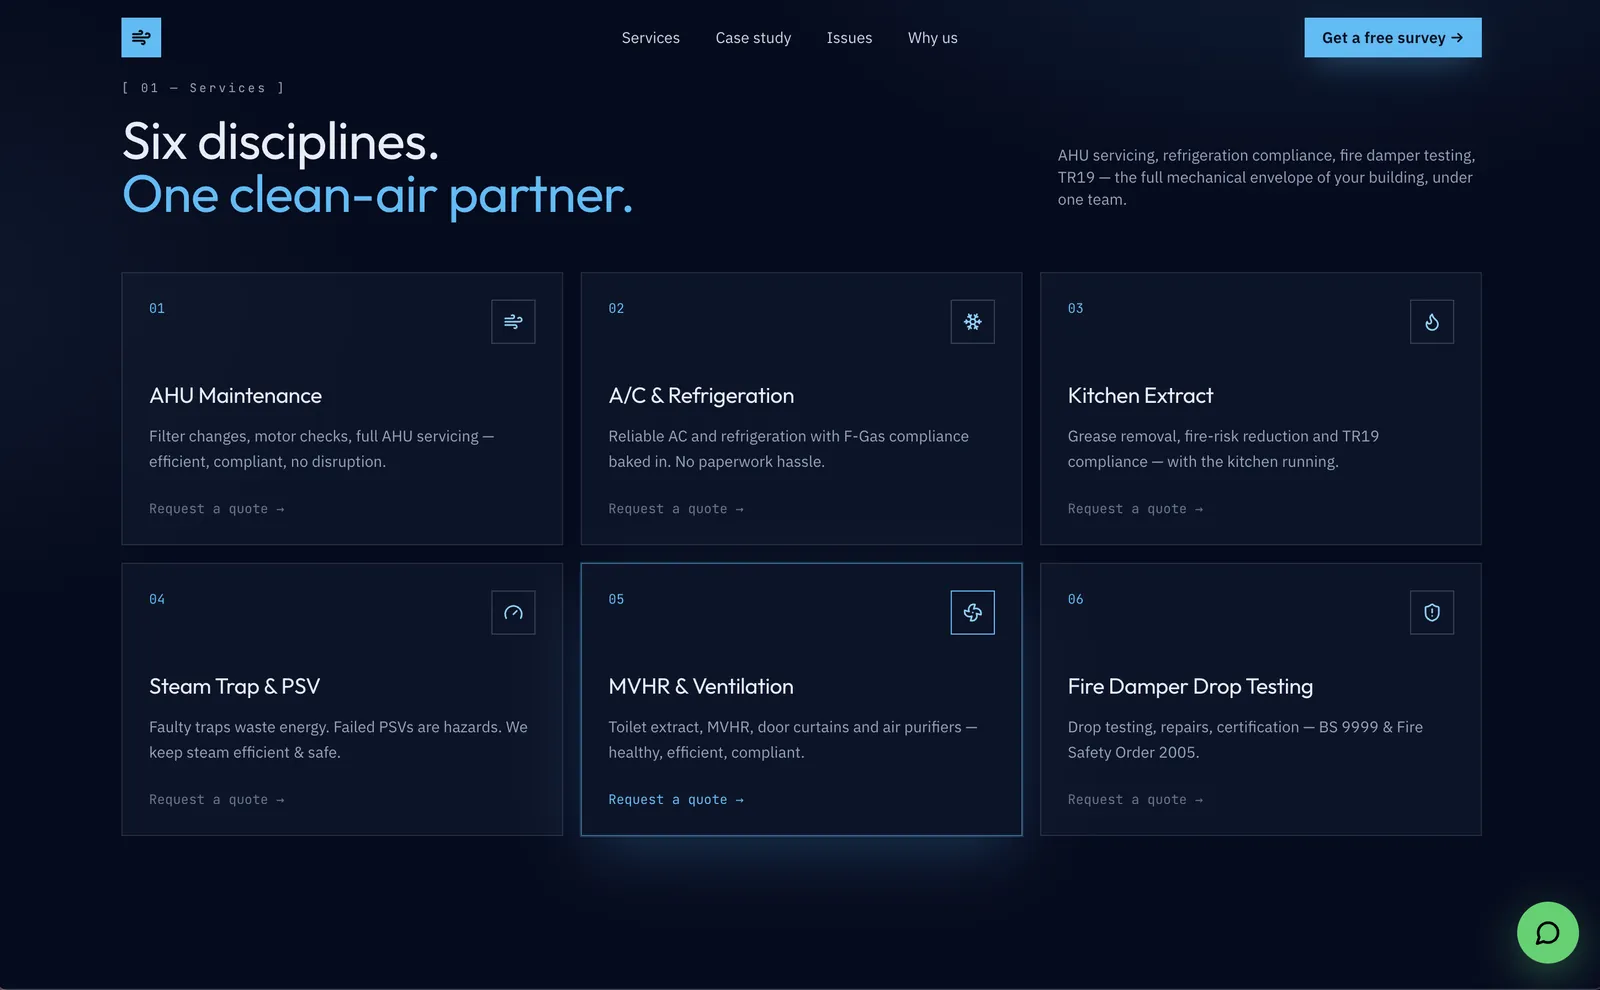Viewport: 1600px width, 990px height.
Task: Request a quote for Steam Trap & PSV
Action: pos(217,800)
